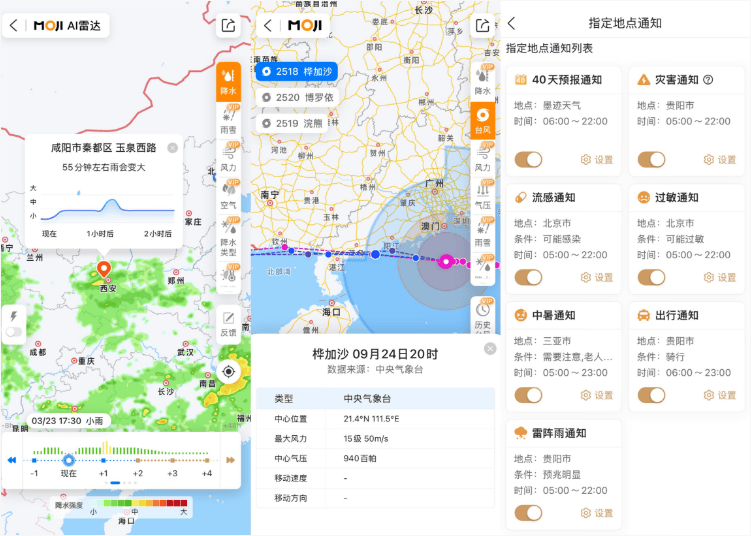751x536 pixels.
Task: Close the 桦加沙 typhoon detail panel
Action: tap(490, 349)
